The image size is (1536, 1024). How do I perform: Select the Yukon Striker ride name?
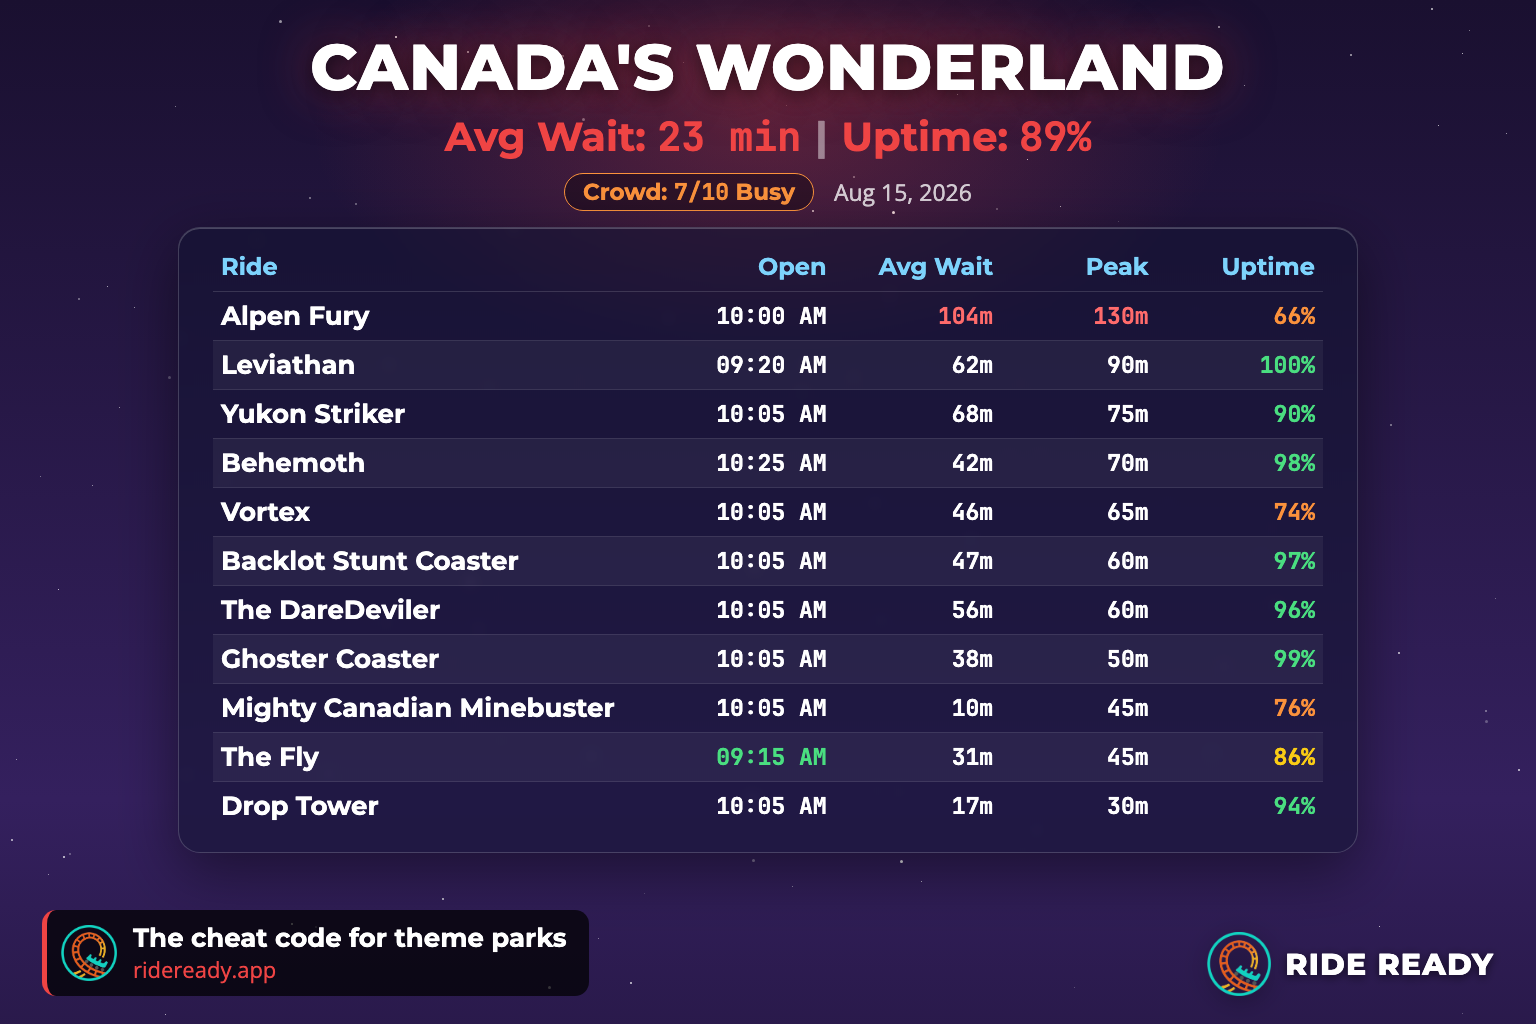point(313,414)
